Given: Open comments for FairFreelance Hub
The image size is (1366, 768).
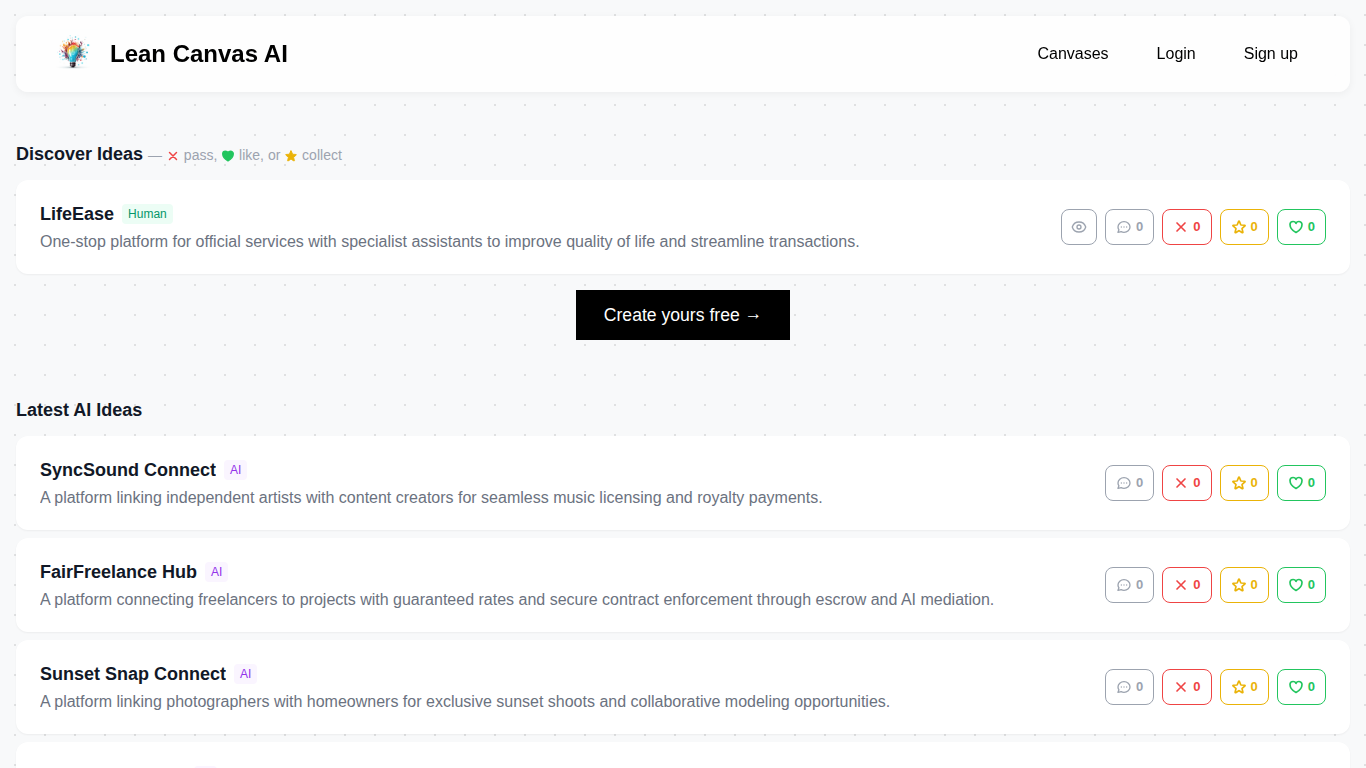Looking at the screenshot, I should point(1129,585).
